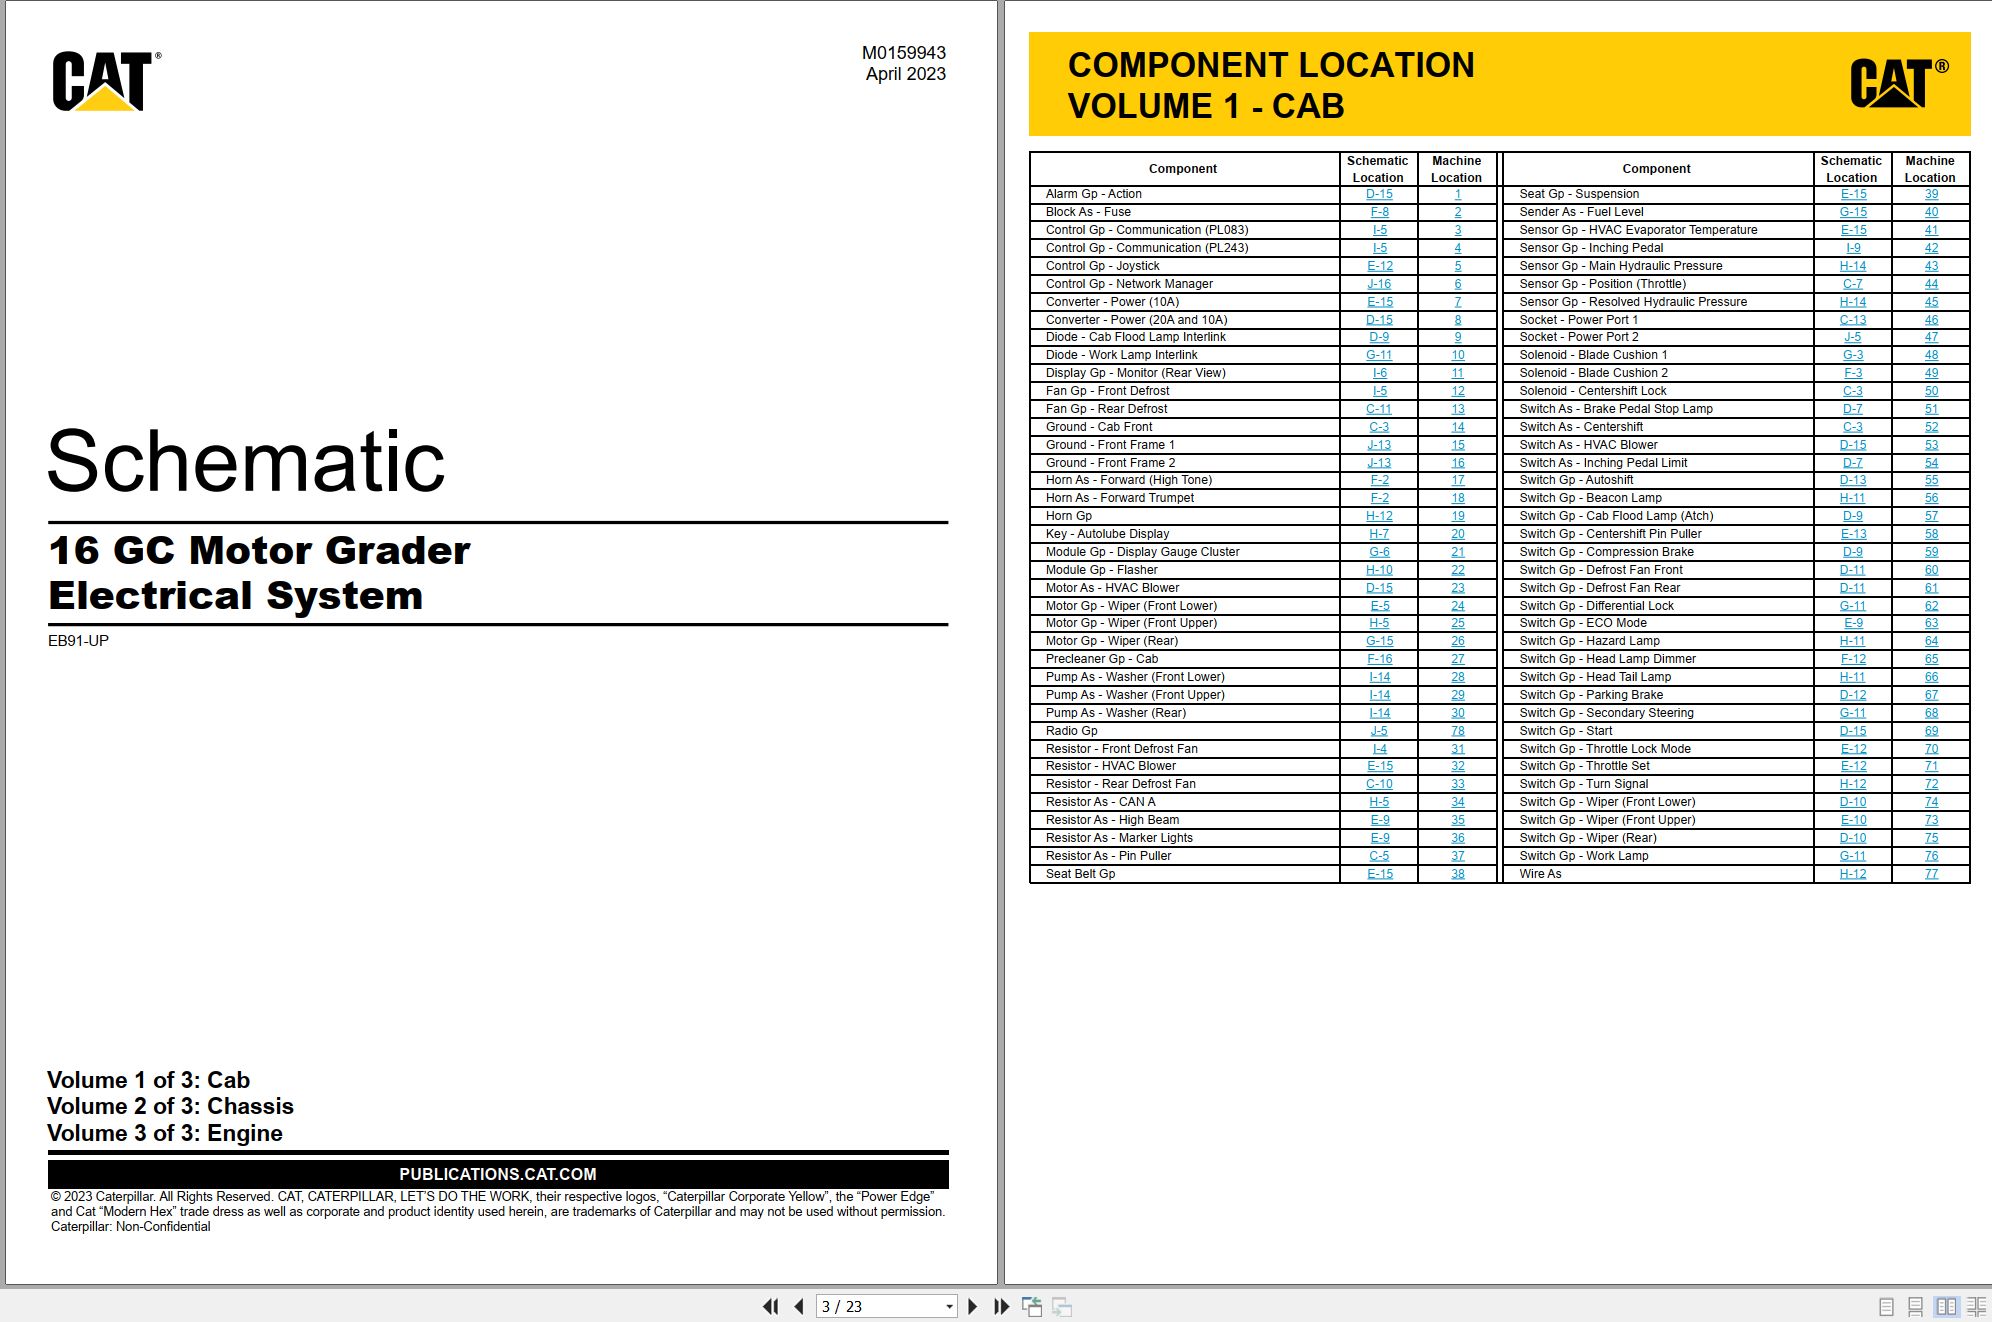
Task: Click schematic link I-9 for Sensor Gp - Inching Pedal
Action: [x=1853, y=248]
